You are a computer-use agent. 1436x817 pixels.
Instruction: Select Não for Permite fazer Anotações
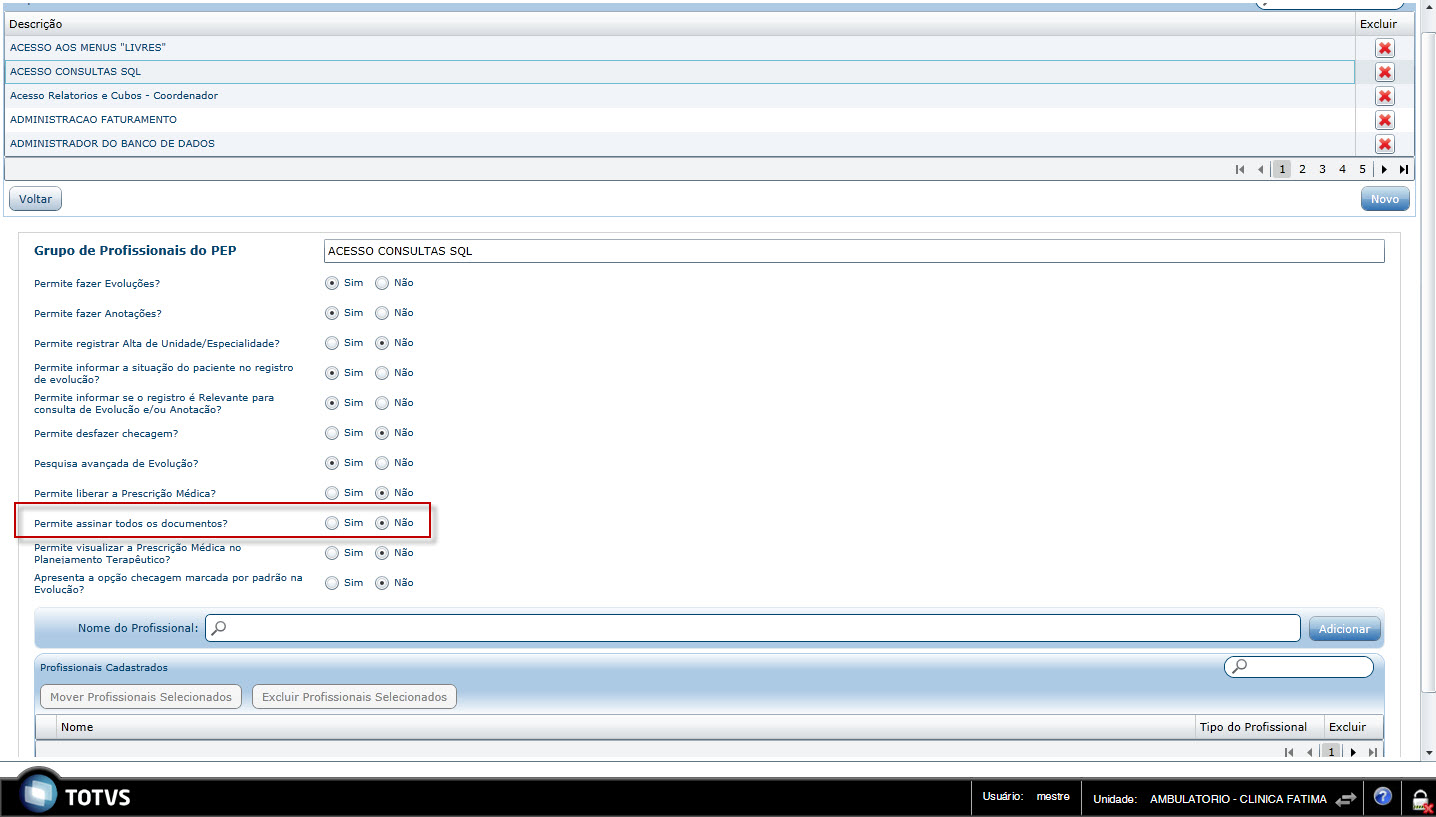click(382, 313)
